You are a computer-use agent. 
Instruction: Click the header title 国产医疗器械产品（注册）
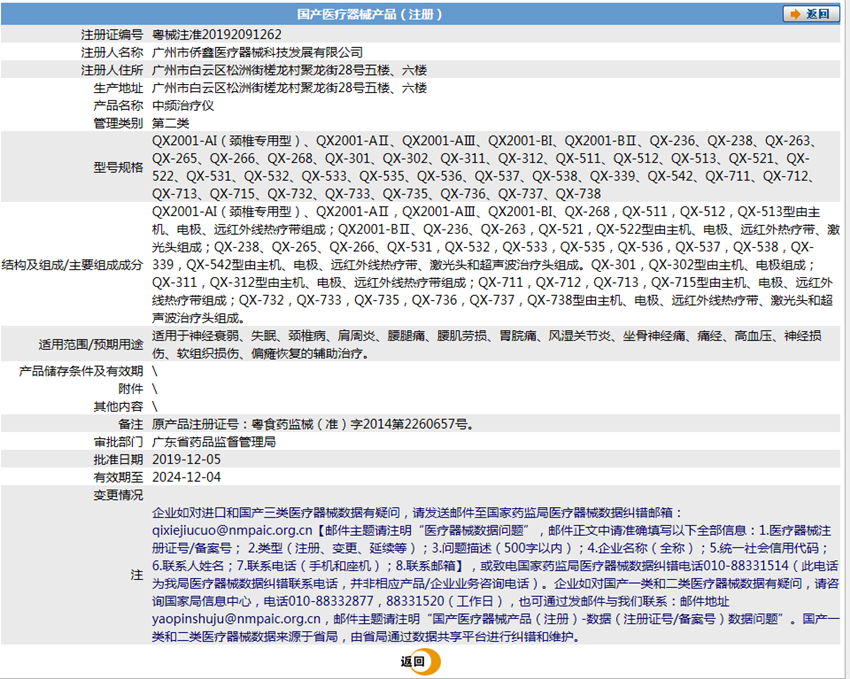370,14
